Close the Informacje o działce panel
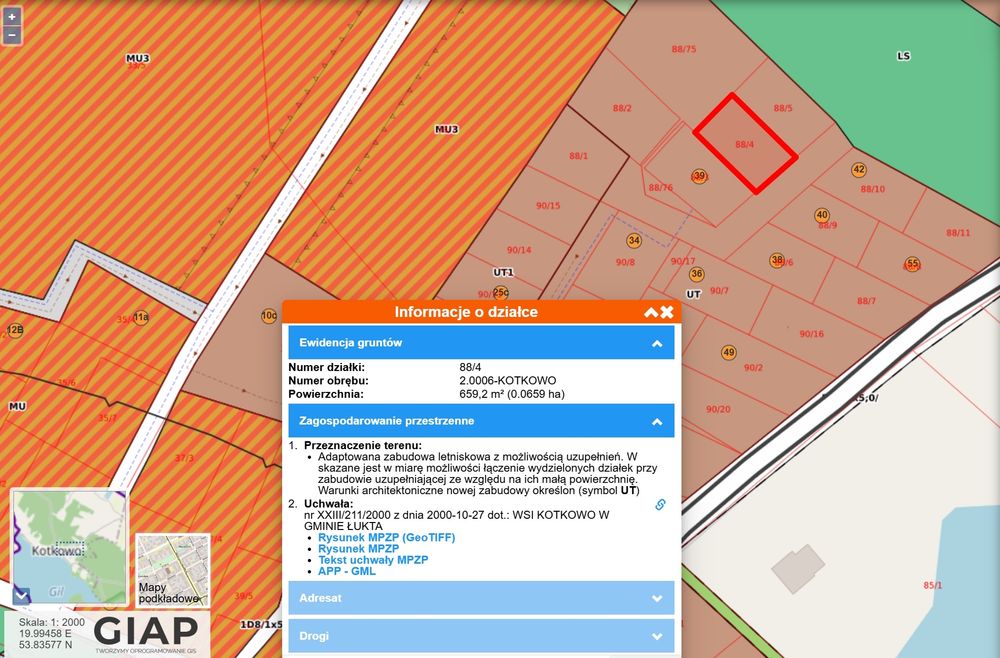 pos(667,312)
